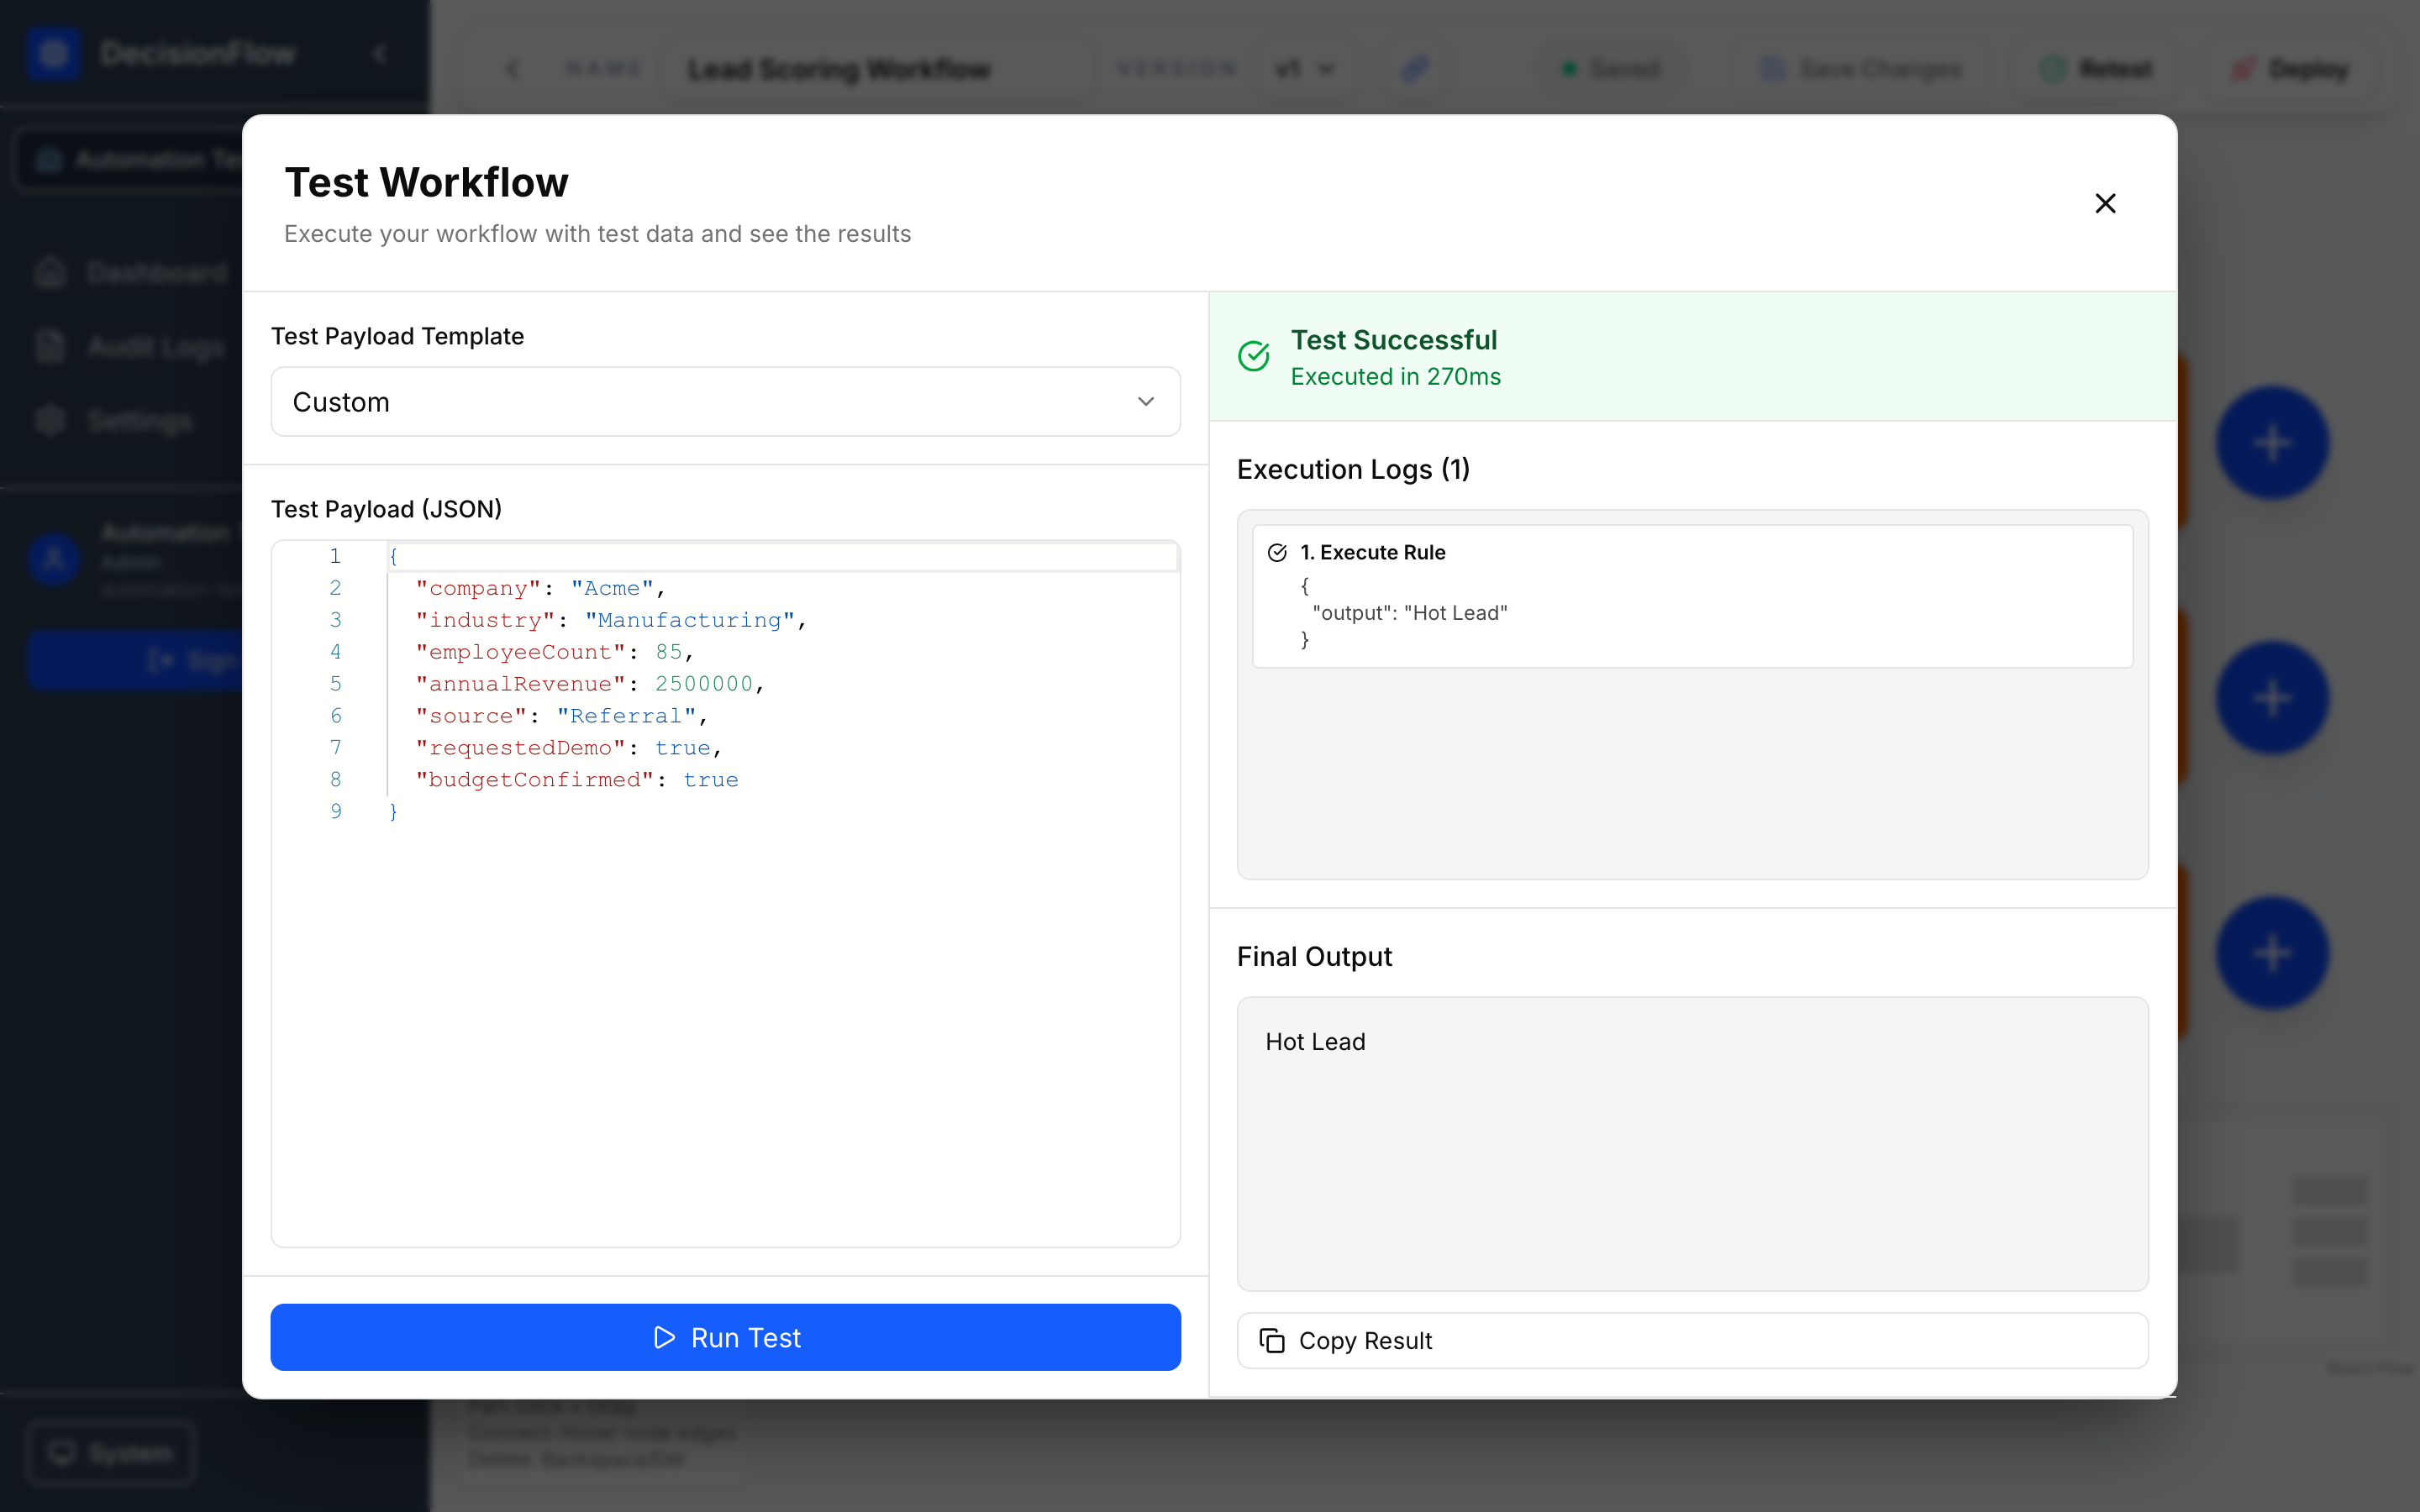Click the "Referral" source value
The height and width of the screenshot is (1512, 2420).
(x=626, y=716)
